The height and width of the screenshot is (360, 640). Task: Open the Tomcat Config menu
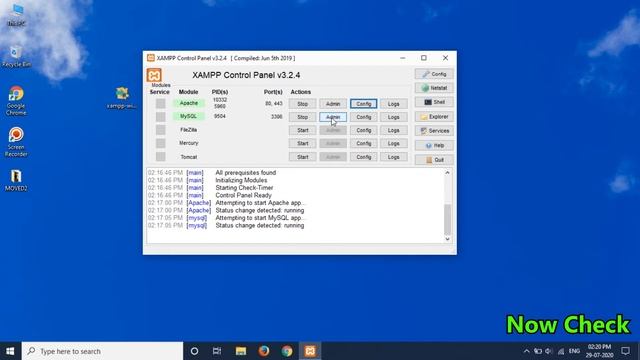coord(363,157)
